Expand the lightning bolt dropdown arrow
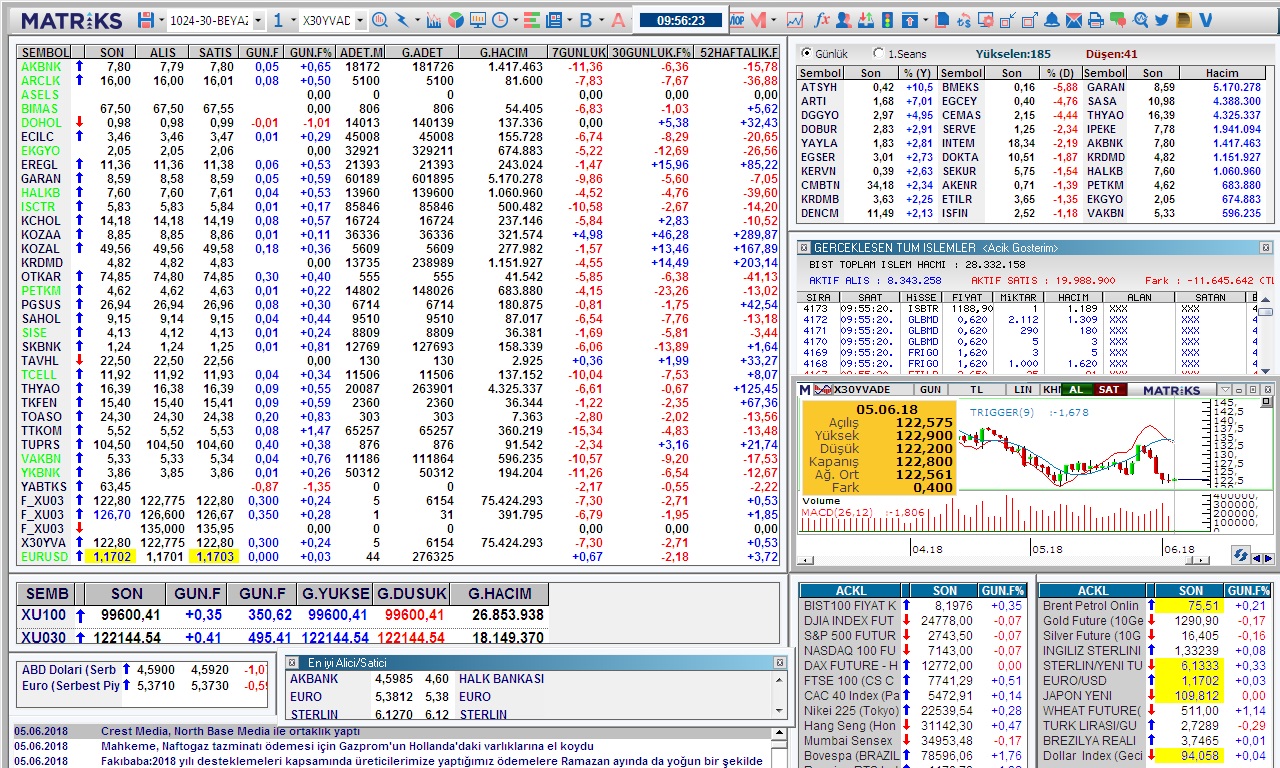 point(417,20)
